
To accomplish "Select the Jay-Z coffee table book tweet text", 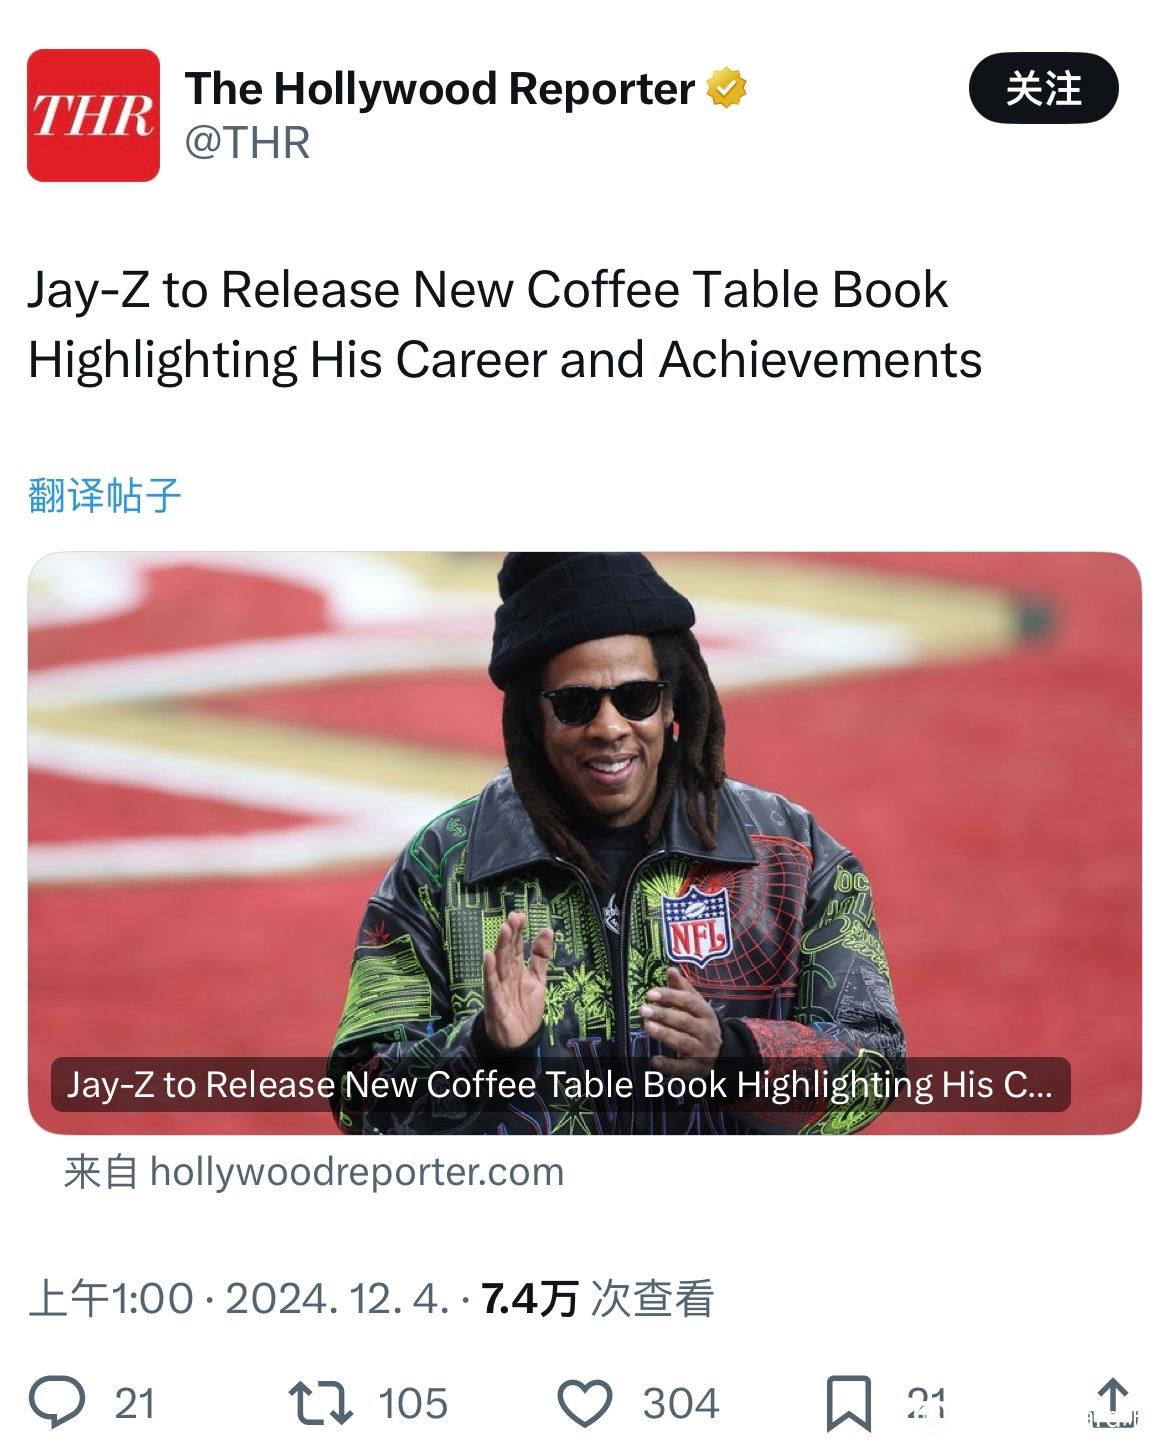I will point(505,325).
